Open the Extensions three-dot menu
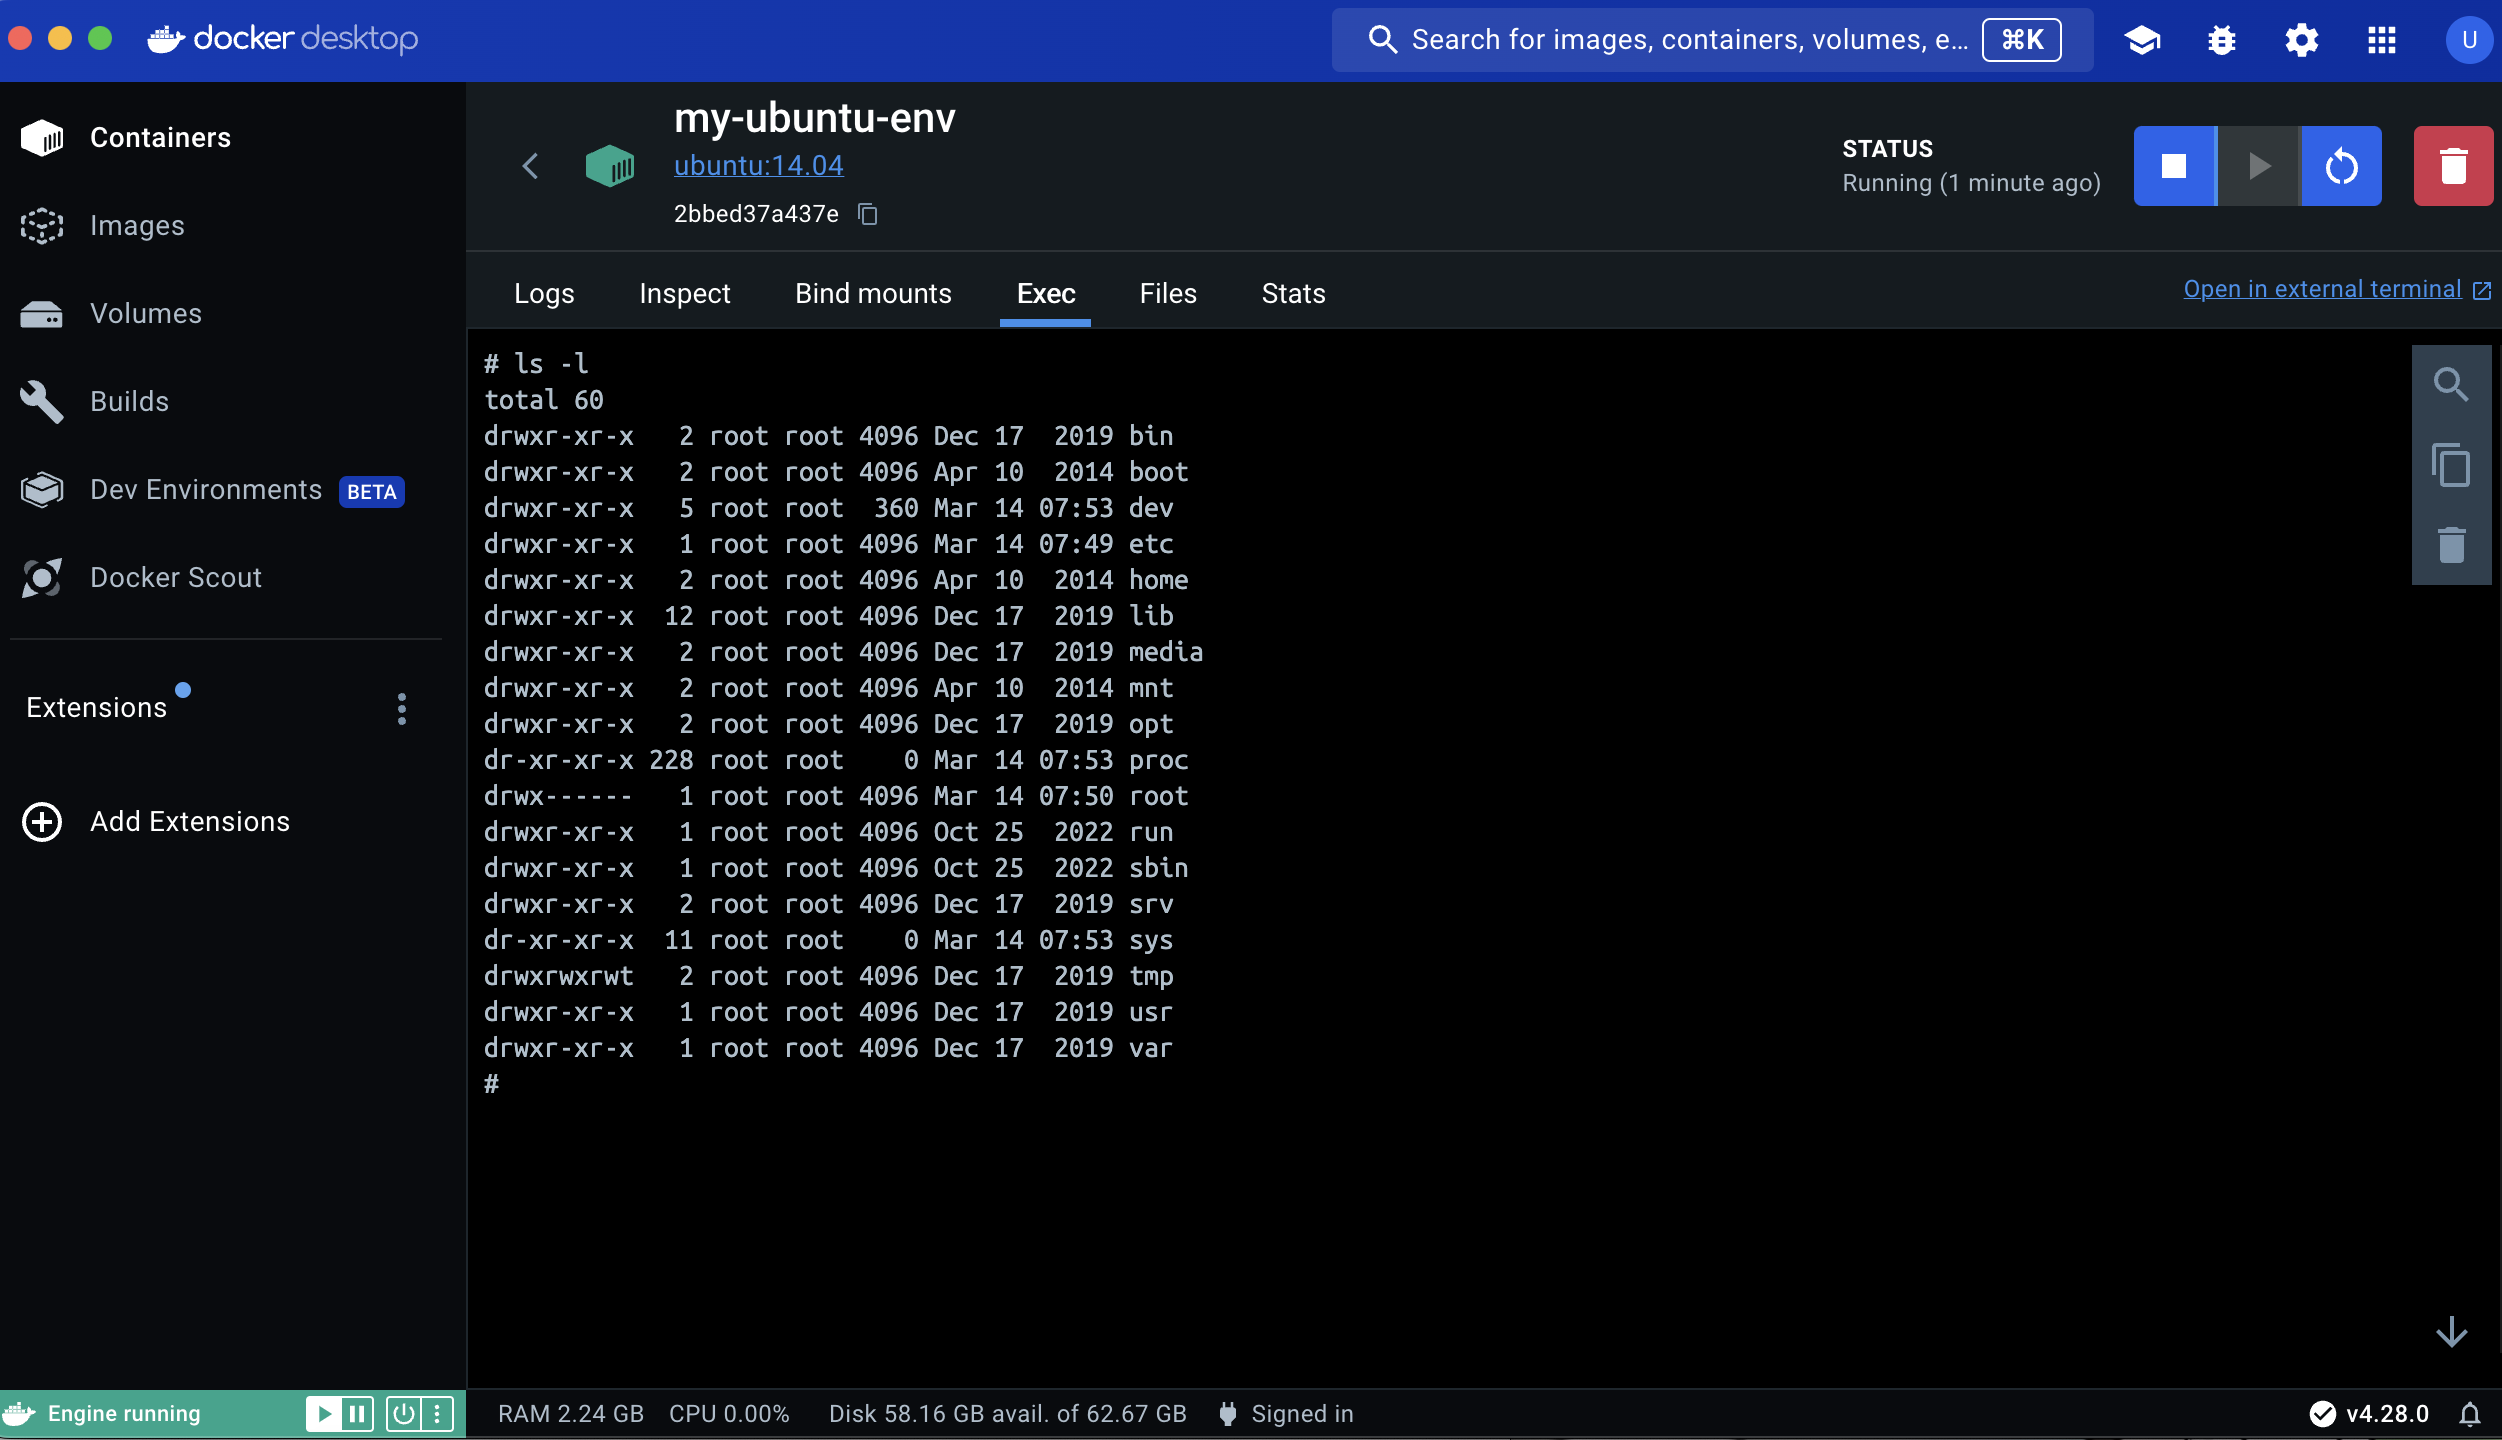This screenshot has width=2502, height=1440. click(402, 709)
